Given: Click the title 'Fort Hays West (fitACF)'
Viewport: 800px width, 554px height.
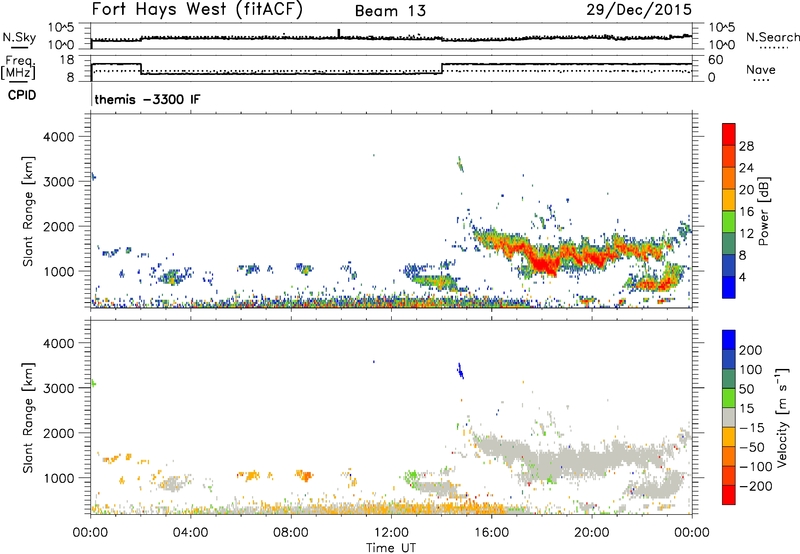Looking at the screenshot, I should (x=197, y=10).
